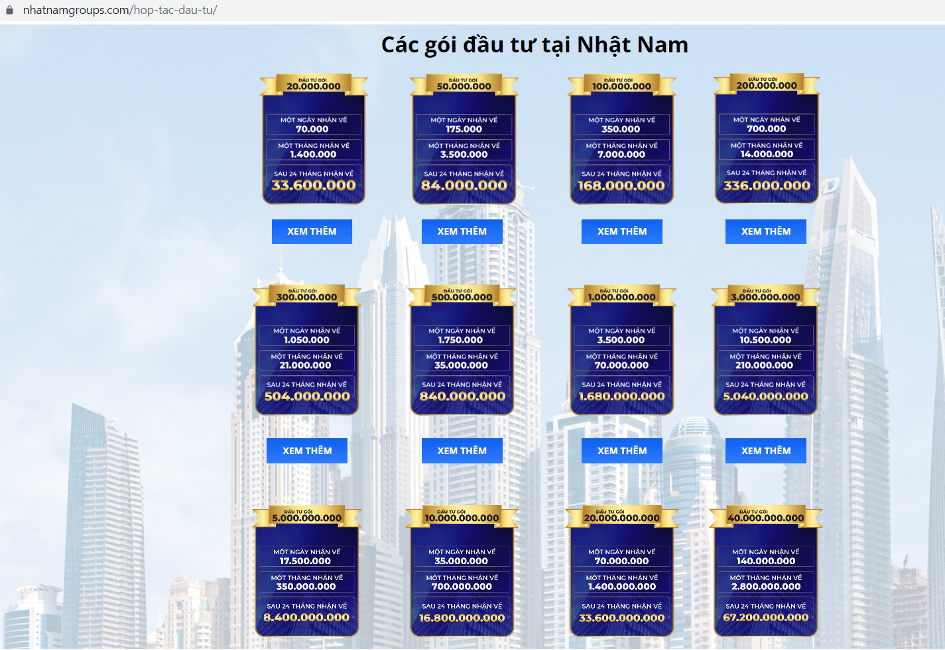Open XEM THÊM for the 500.000.000 package
The height and width of the screenshot is (650, 945).
tap(462, 451)
